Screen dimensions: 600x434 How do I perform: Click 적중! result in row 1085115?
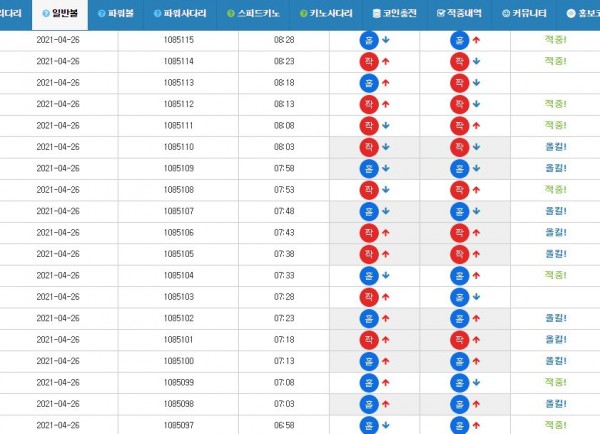(555, 39)
